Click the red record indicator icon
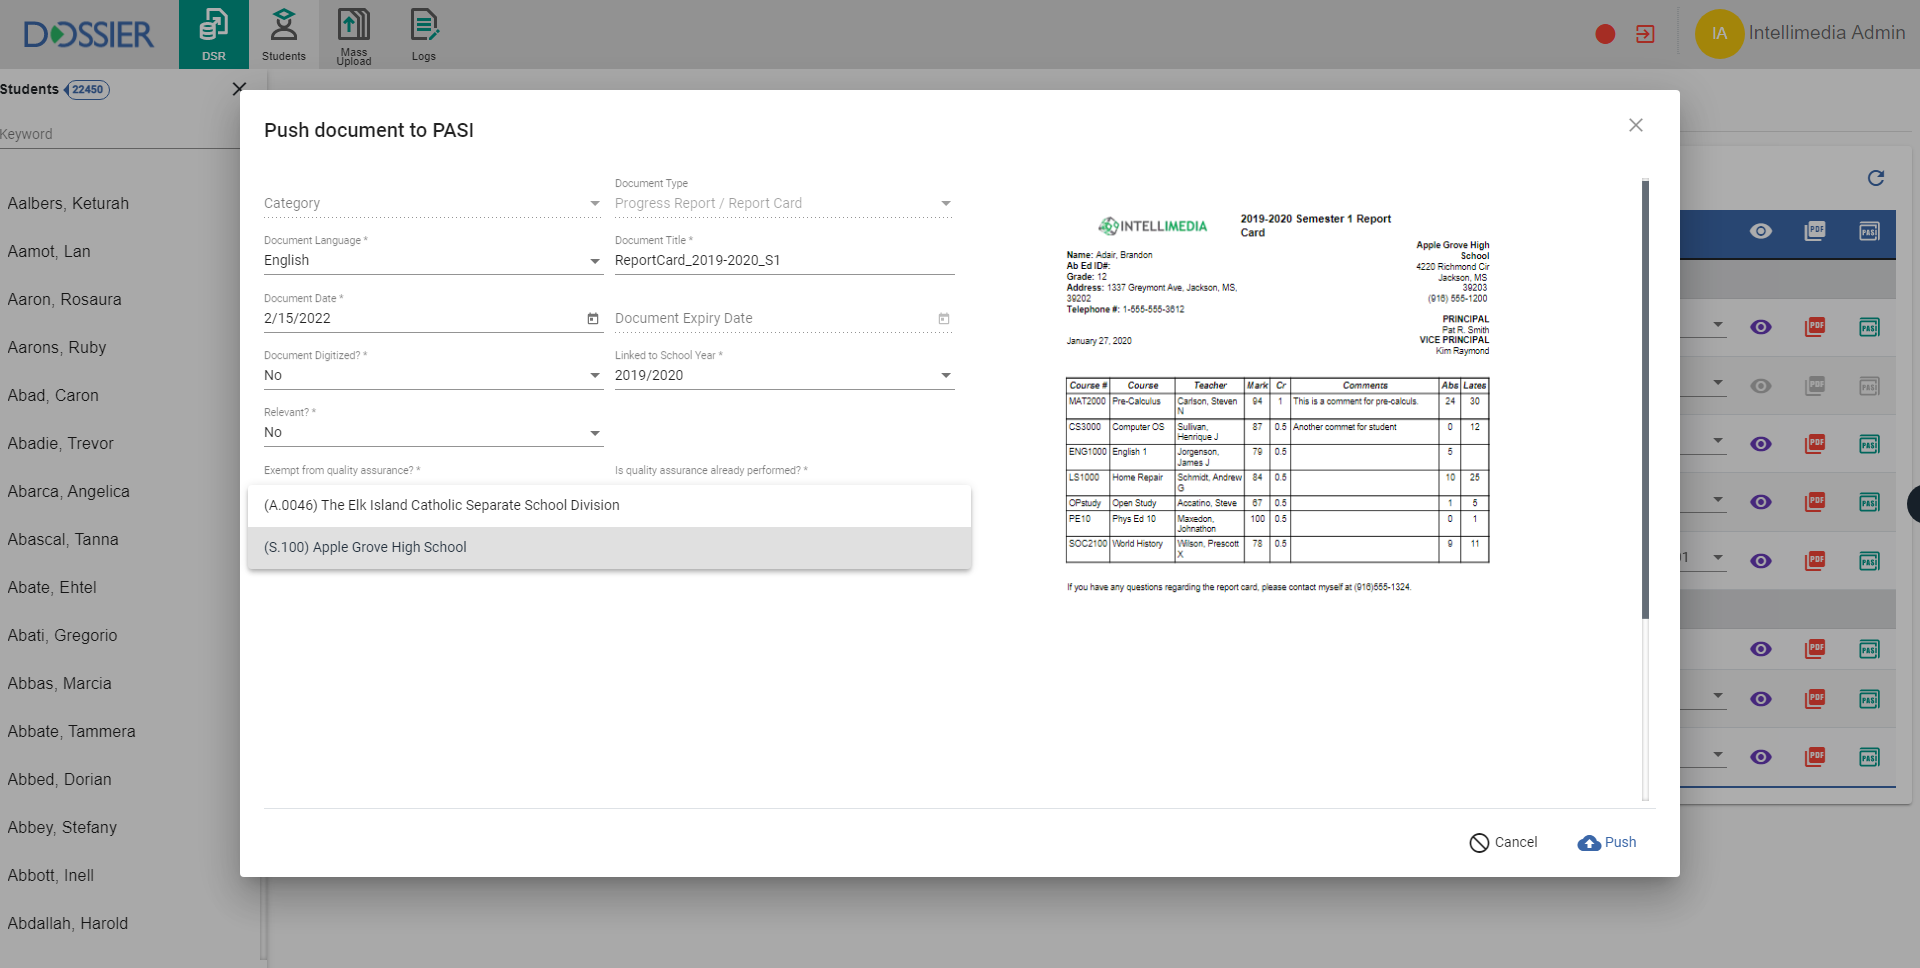Image resolution: width=1920 pixels, height=968 pixels. pyautogui.click(x=1605, y=34)
